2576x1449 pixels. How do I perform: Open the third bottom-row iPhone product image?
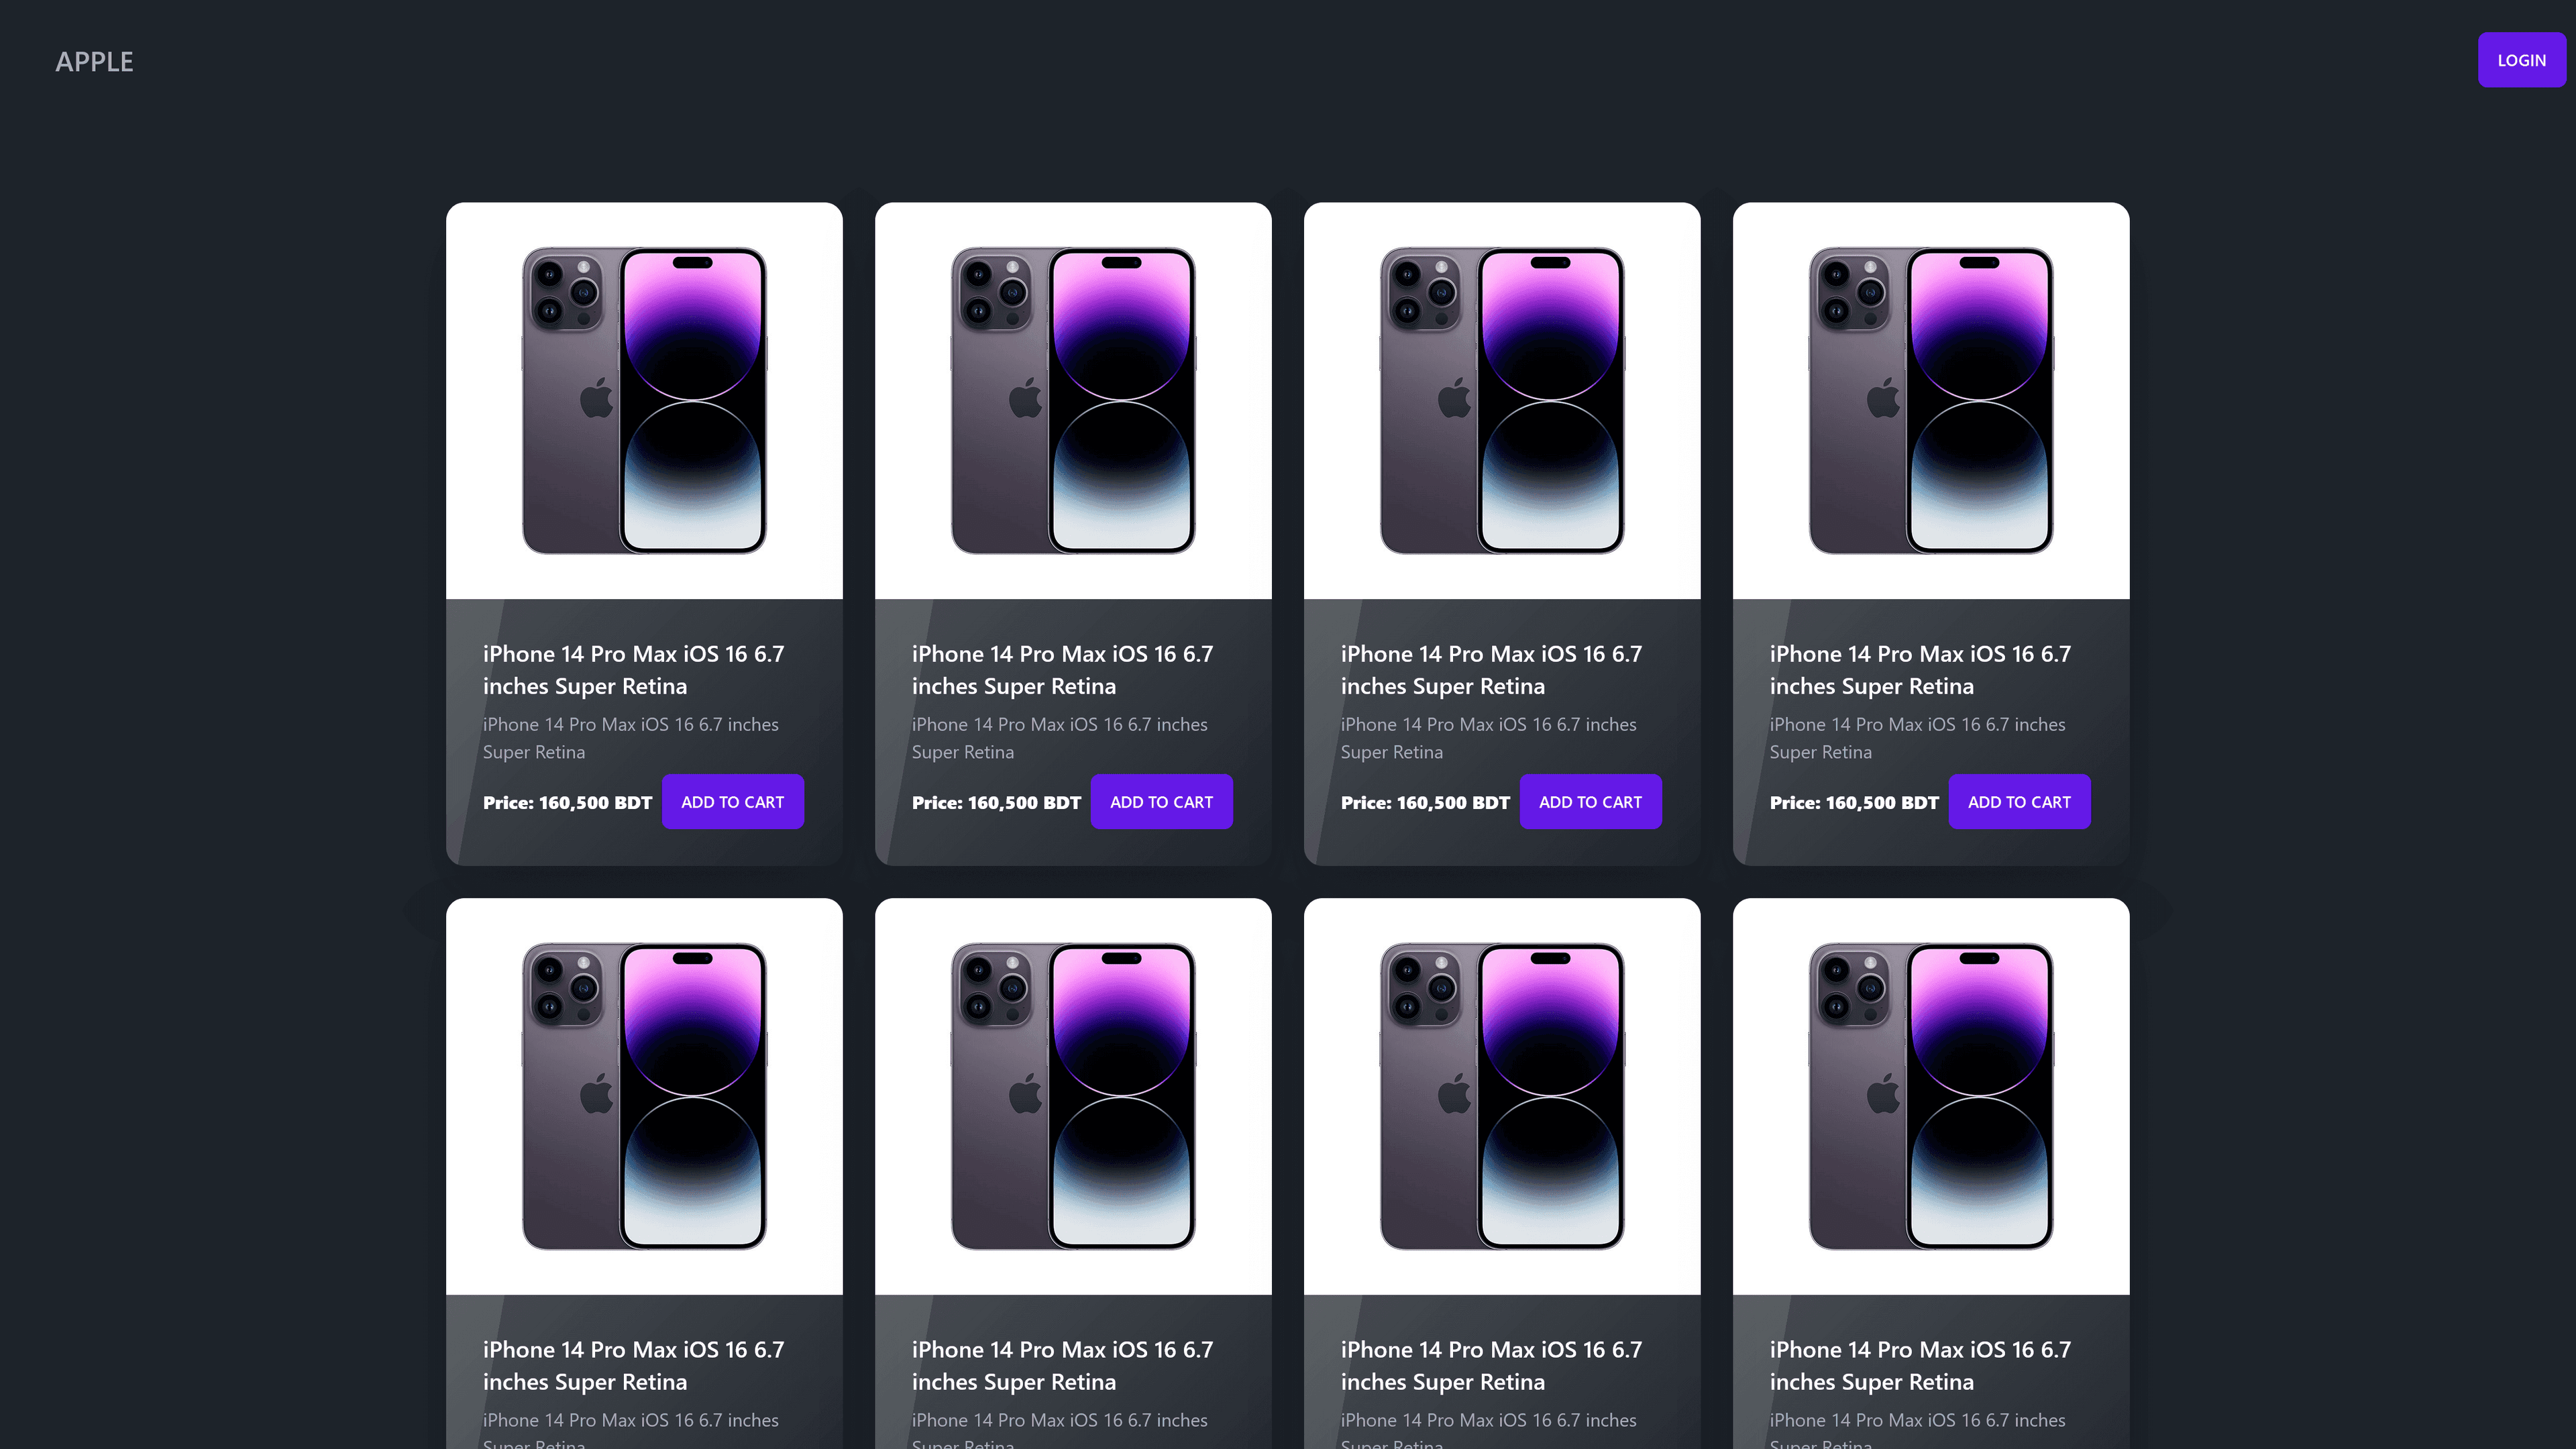tap(1502, 1096)
